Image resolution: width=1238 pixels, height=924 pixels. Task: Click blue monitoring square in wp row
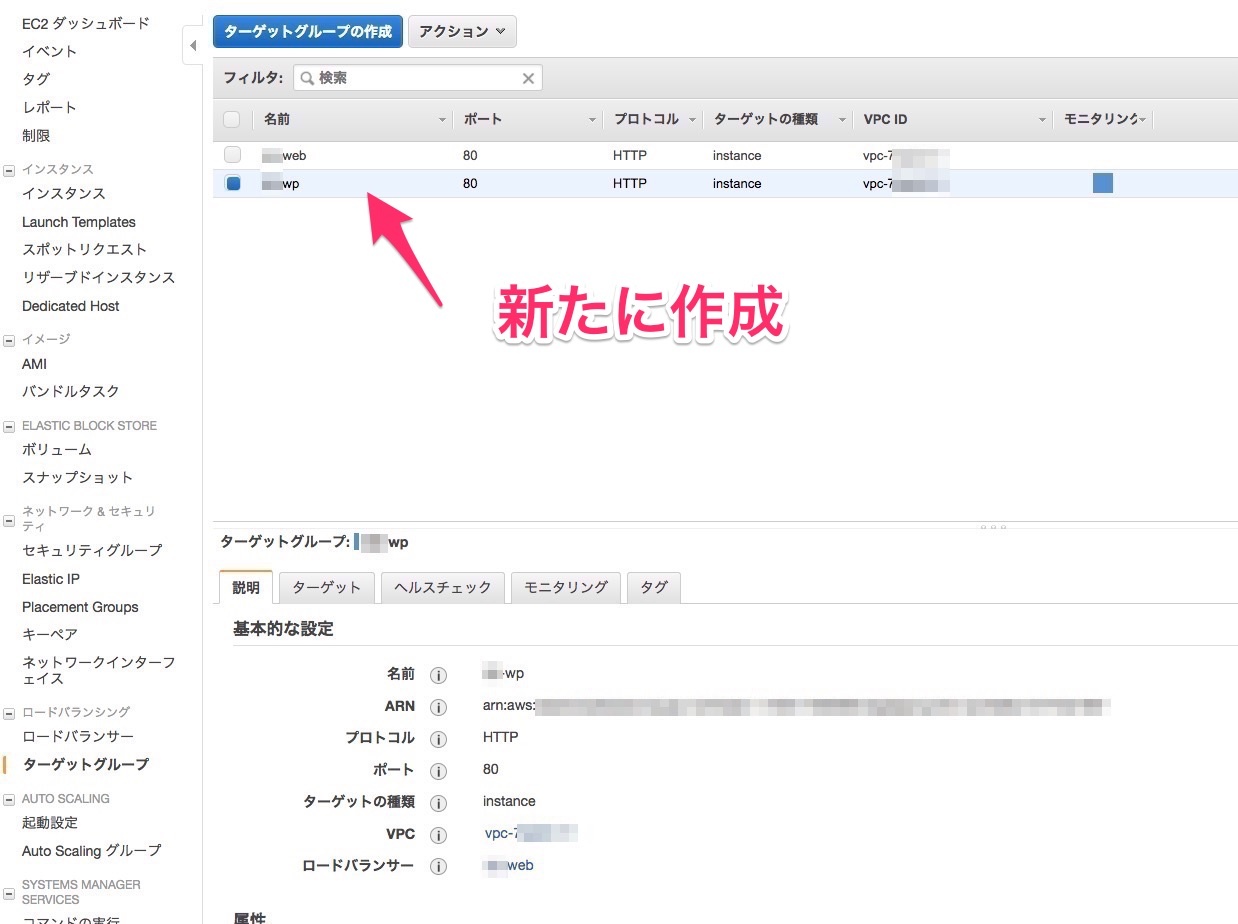click(1103, 183)
